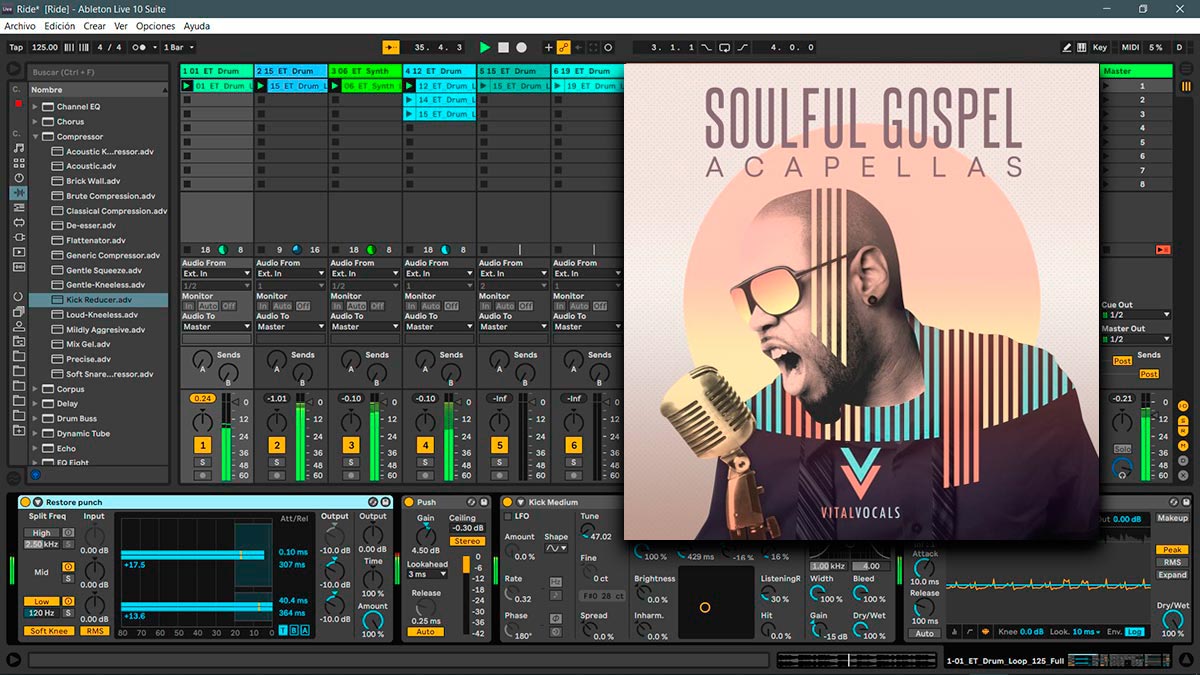Click the Buscar search field

click(97, 72)
